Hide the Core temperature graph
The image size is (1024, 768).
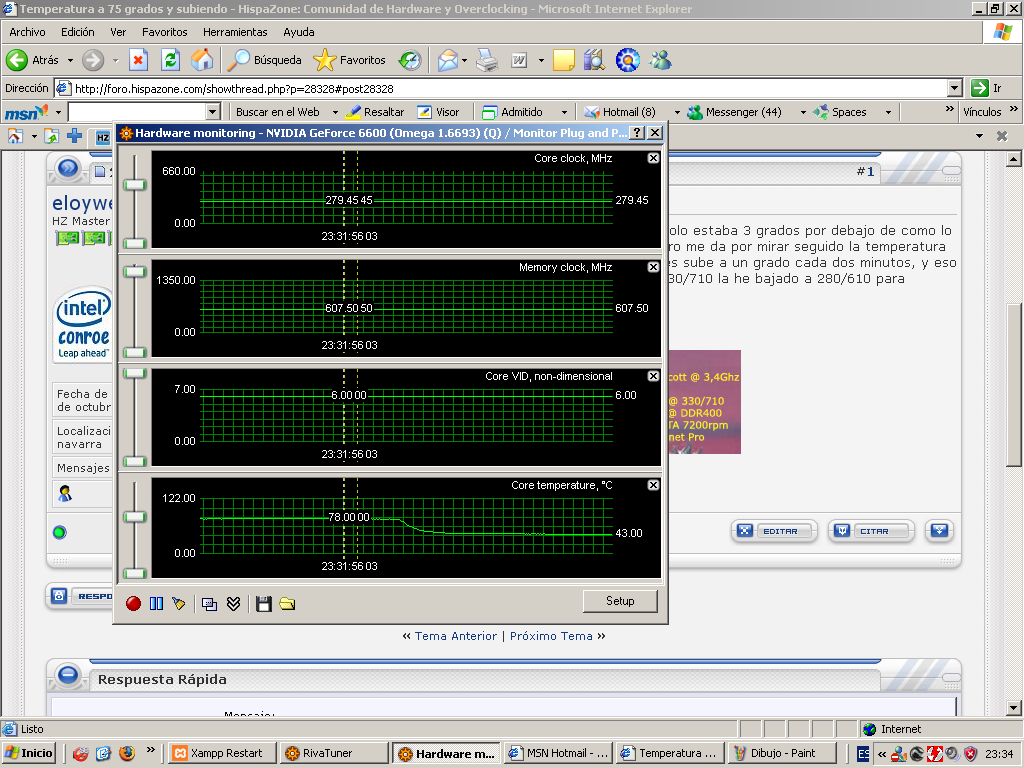tap(653, 485)
